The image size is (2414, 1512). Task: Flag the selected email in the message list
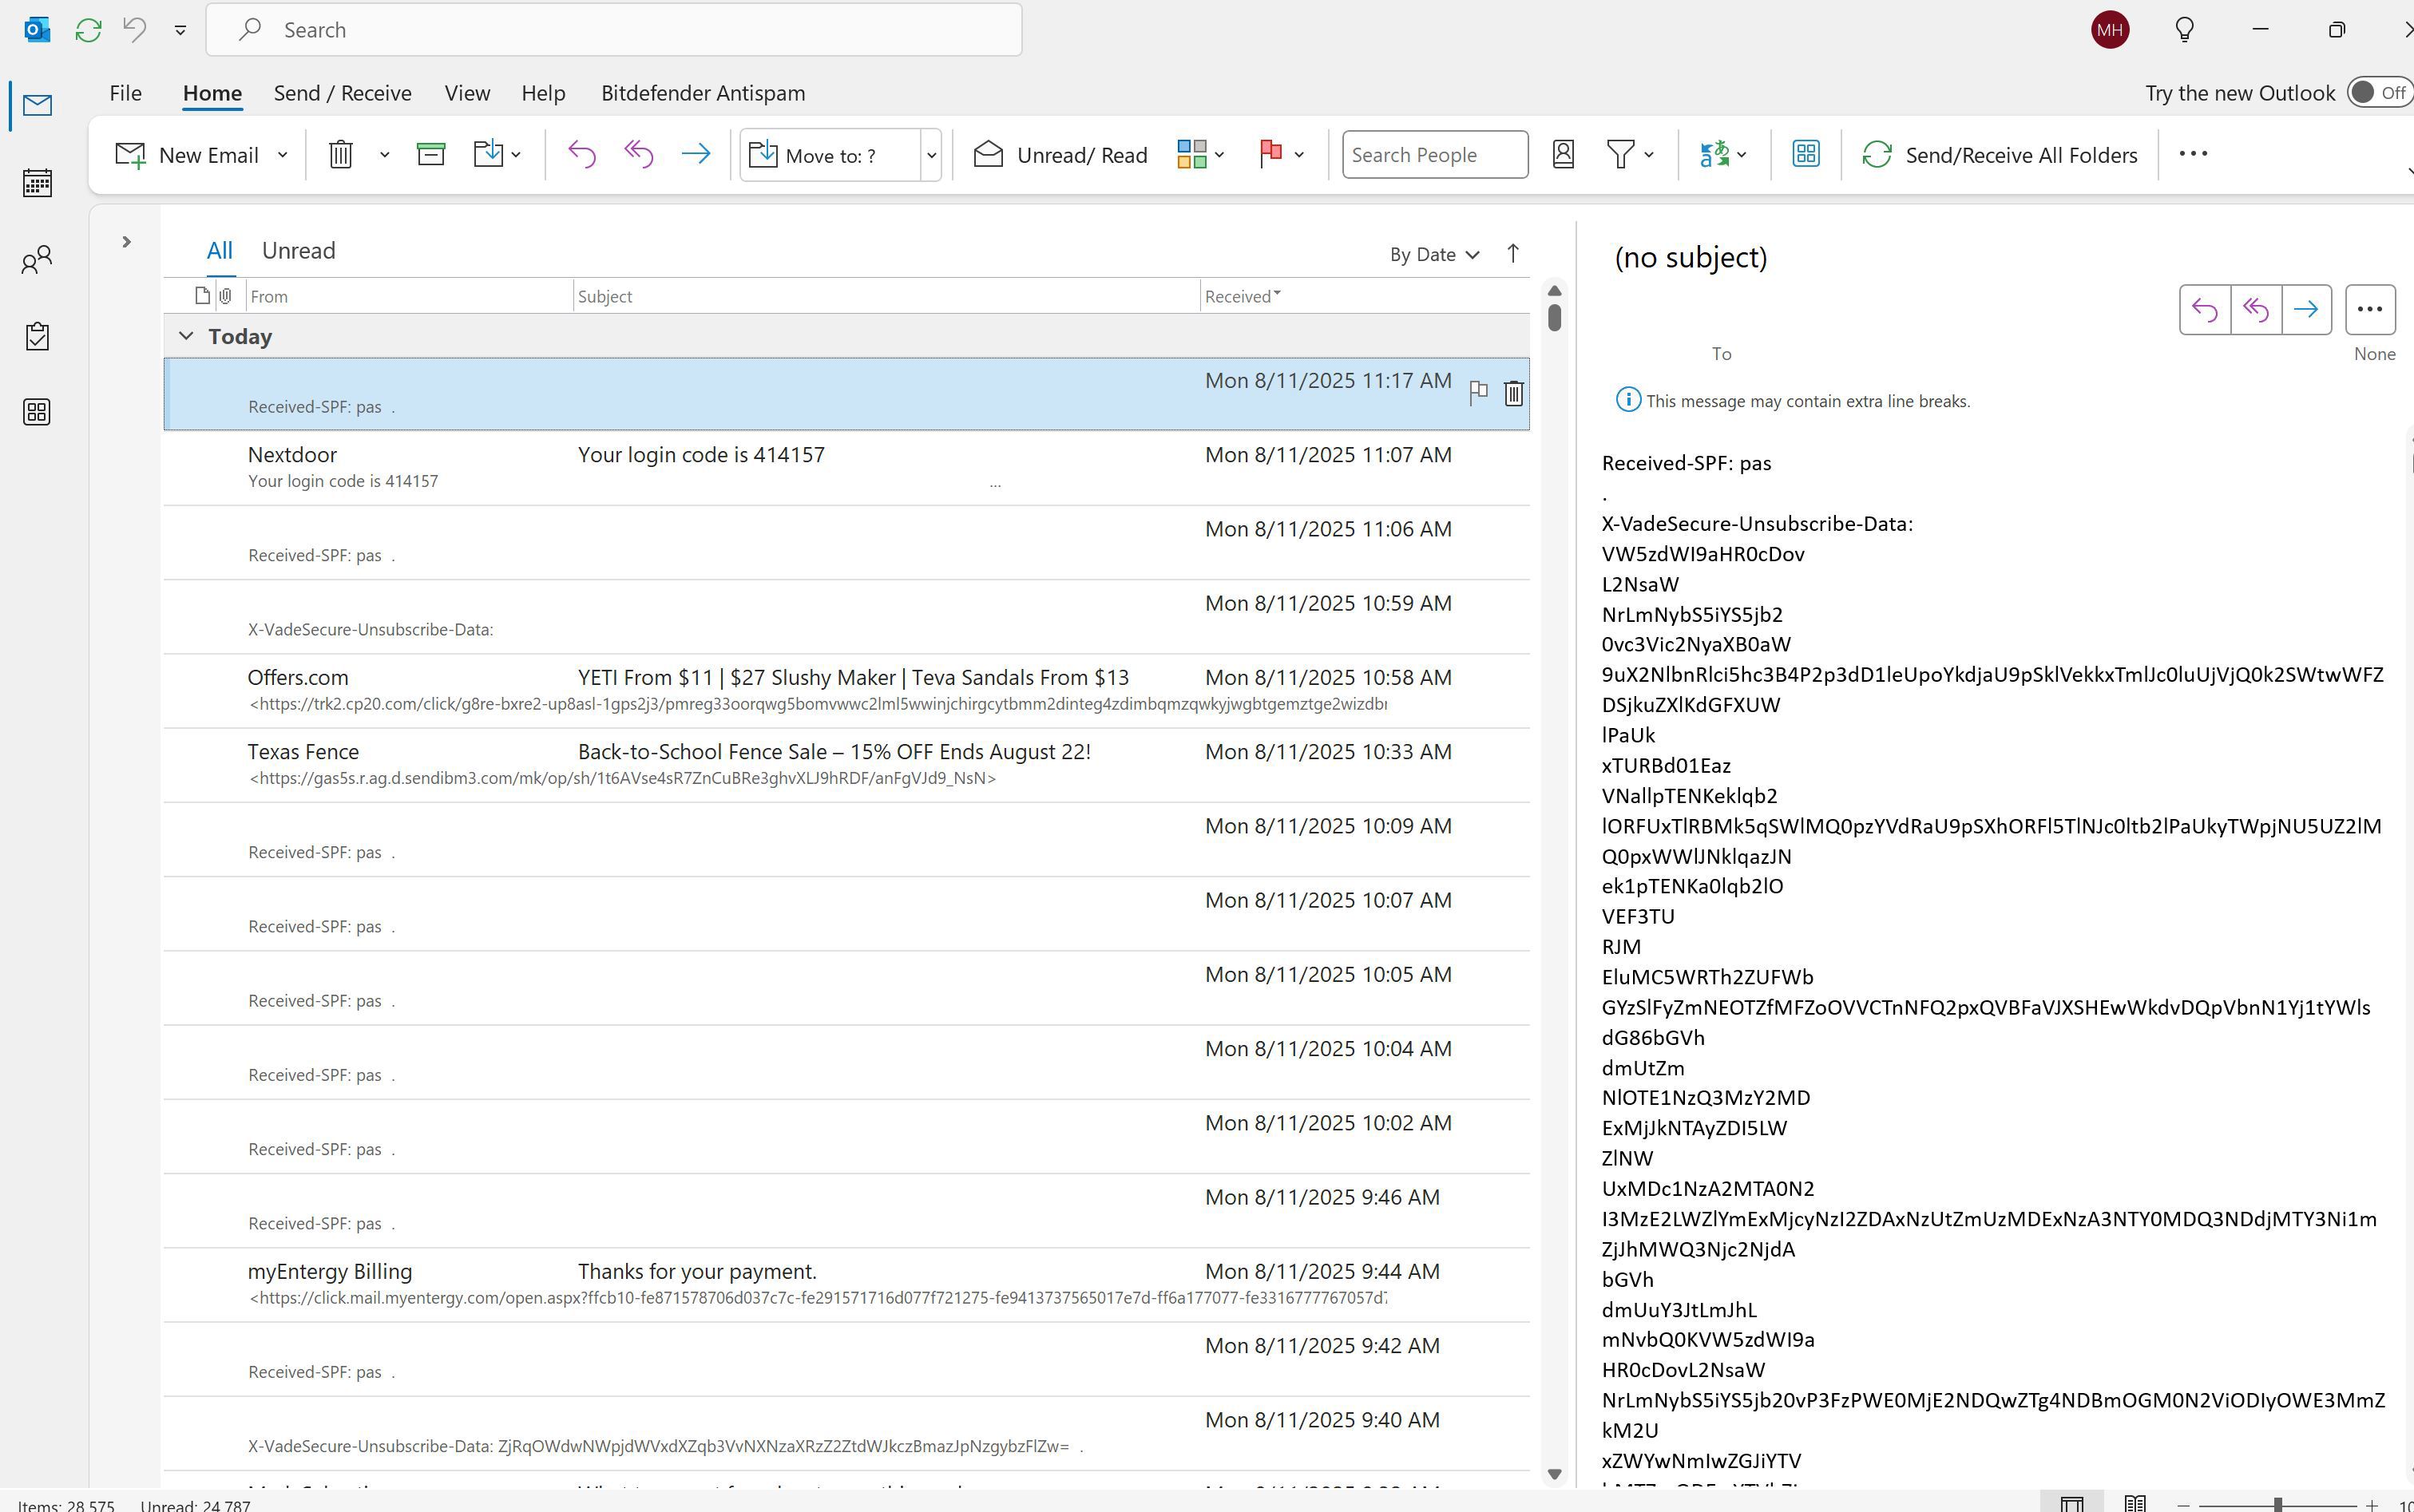[1478, 393]
